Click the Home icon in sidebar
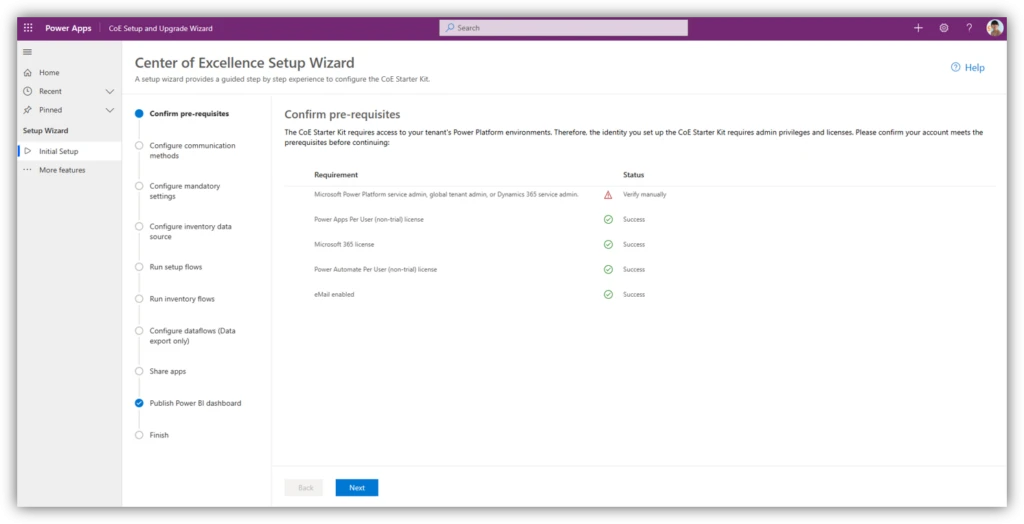Screen dimensions: 1024x524 point(27,73)
